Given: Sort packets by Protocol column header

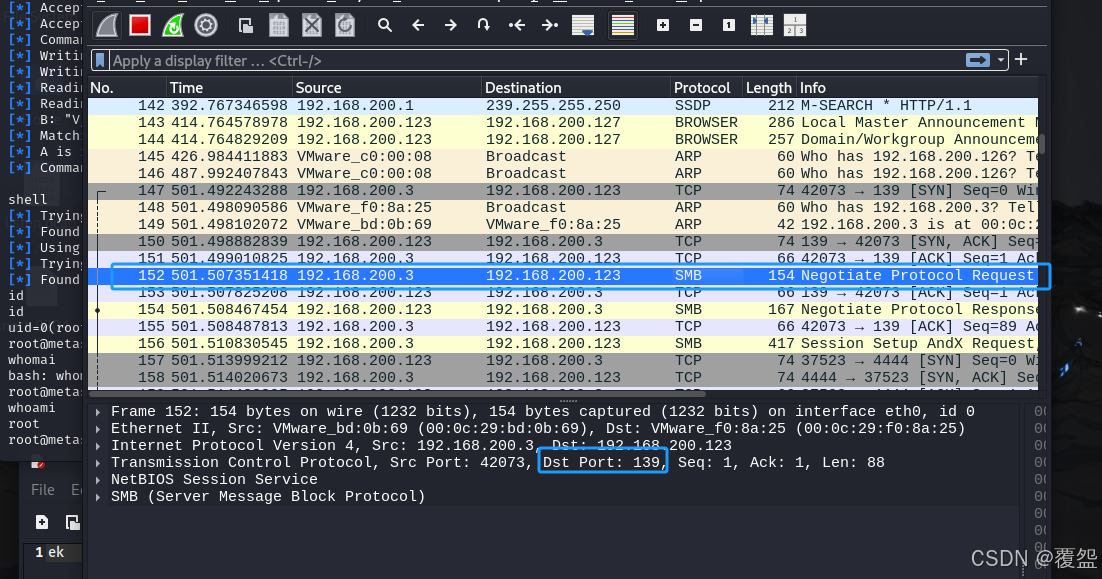Looking at the screenshot, I should point(706,88).
